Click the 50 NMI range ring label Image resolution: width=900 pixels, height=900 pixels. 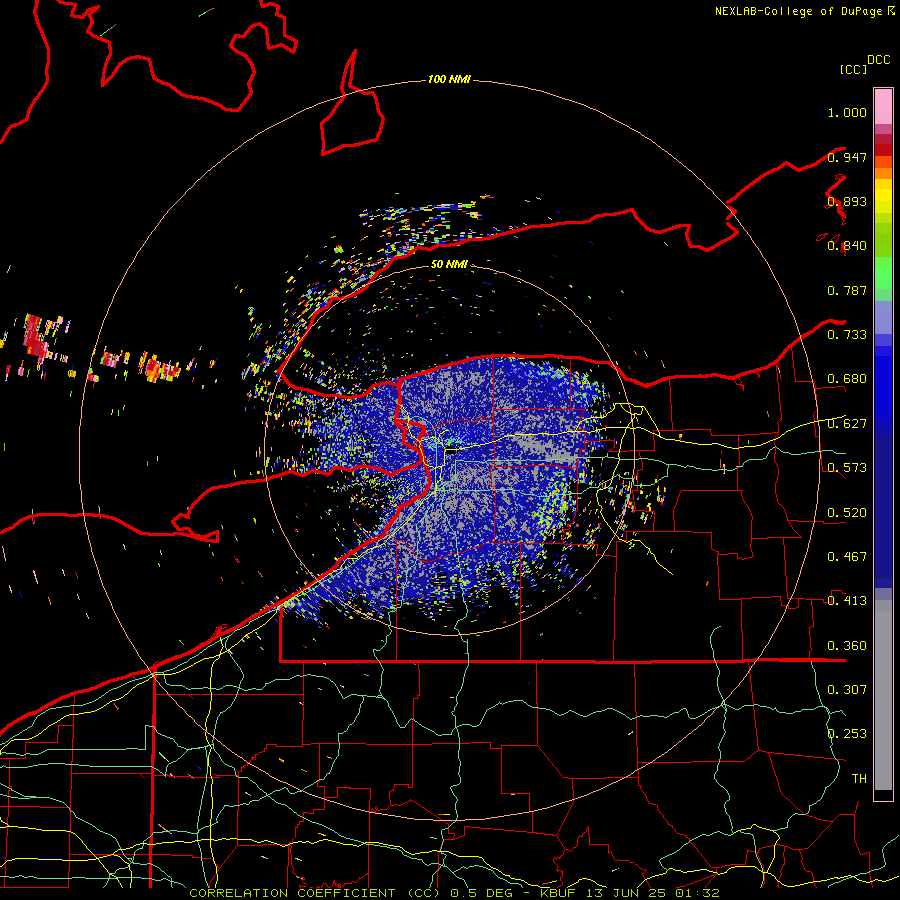click(449, 264)
